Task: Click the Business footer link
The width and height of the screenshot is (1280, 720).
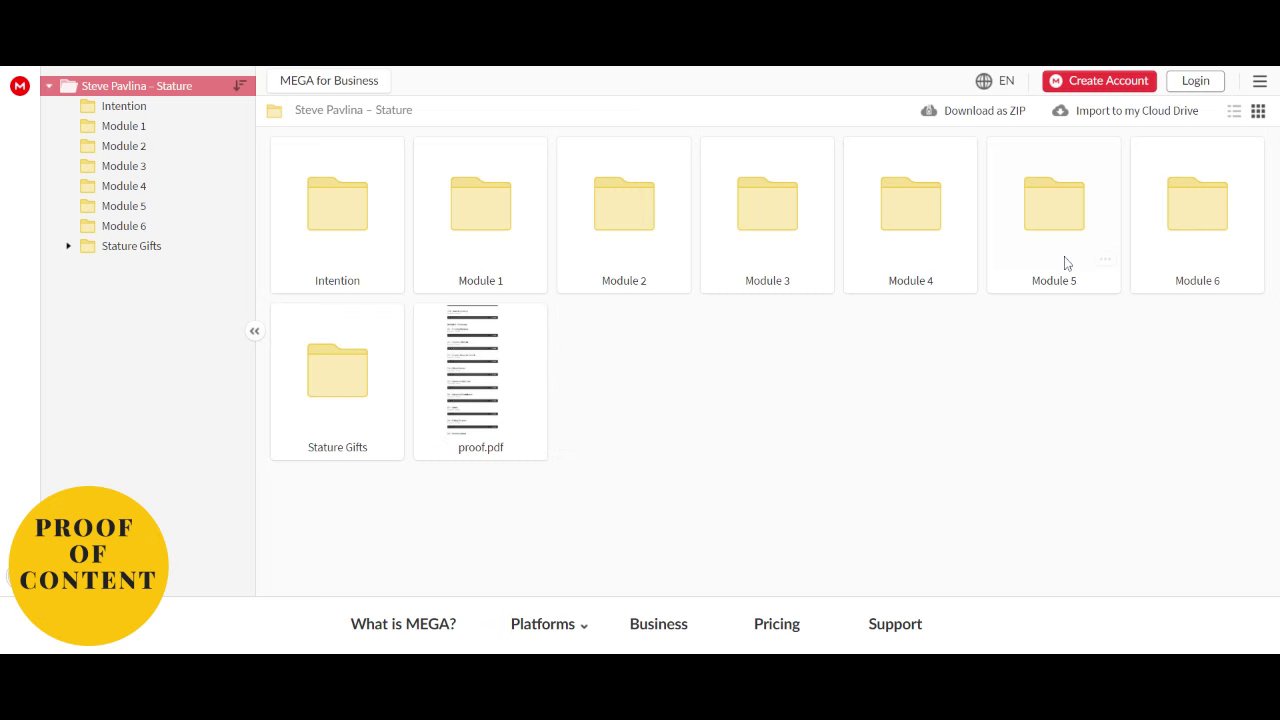Action: pos(658,624)
